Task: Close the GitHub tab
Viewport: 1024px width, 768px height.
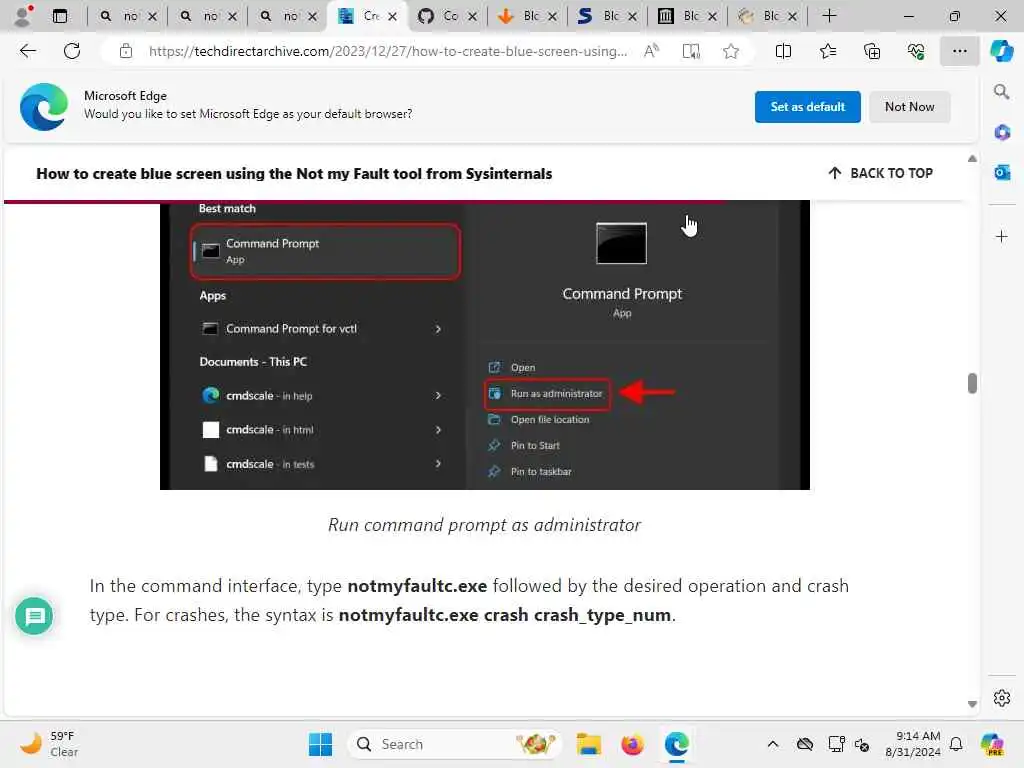Action: click(472, 16)
